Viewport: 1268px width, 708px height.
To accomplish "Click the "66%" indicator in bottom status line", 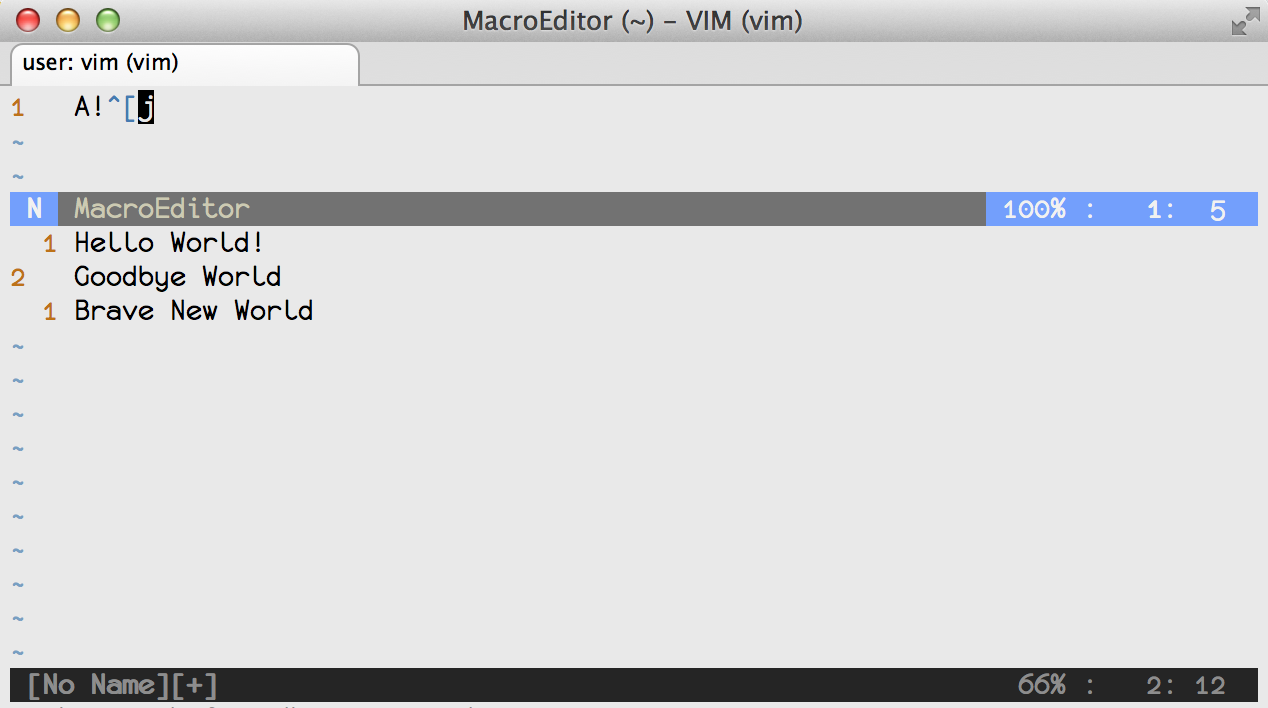I will pyautogui.click(x=1041, y=685).
